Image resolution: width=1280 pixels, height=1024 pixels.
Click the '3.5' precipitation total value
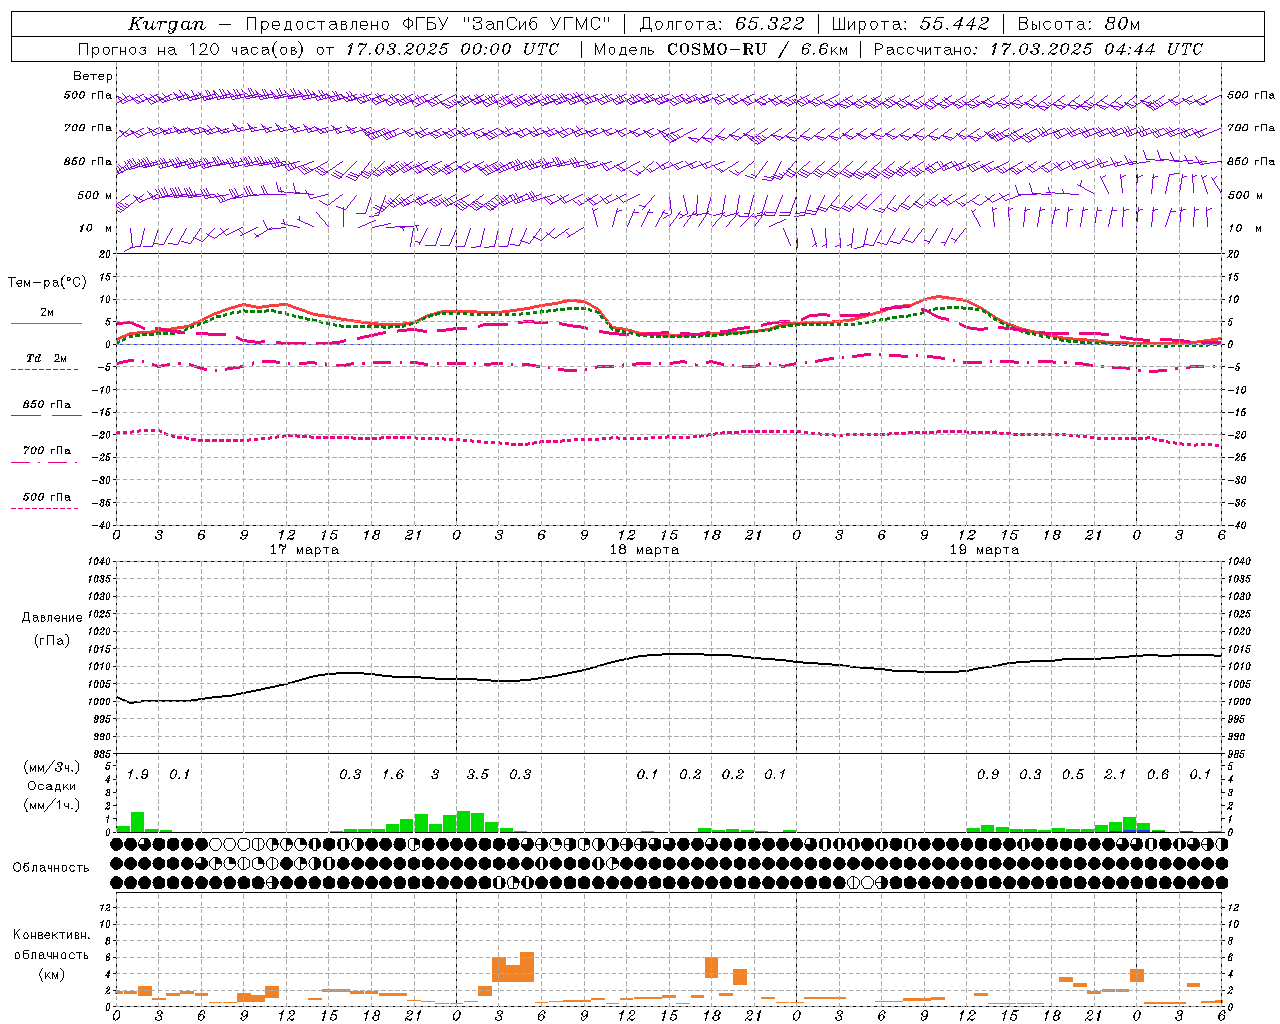coord(478,774)
